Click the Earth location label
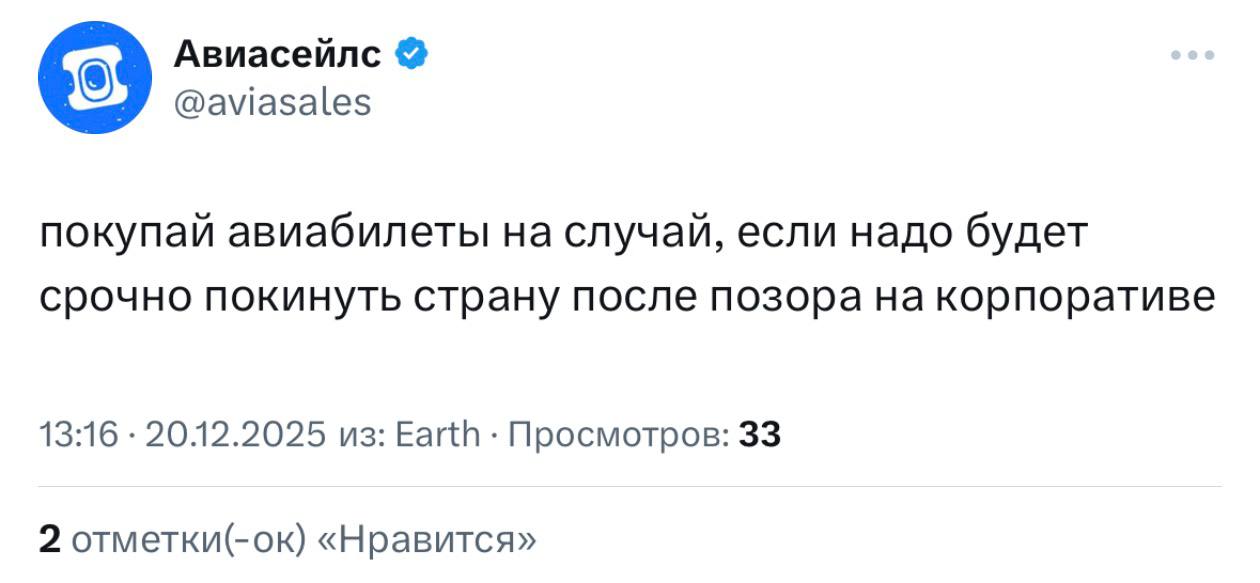 click(x=431, y=434)
